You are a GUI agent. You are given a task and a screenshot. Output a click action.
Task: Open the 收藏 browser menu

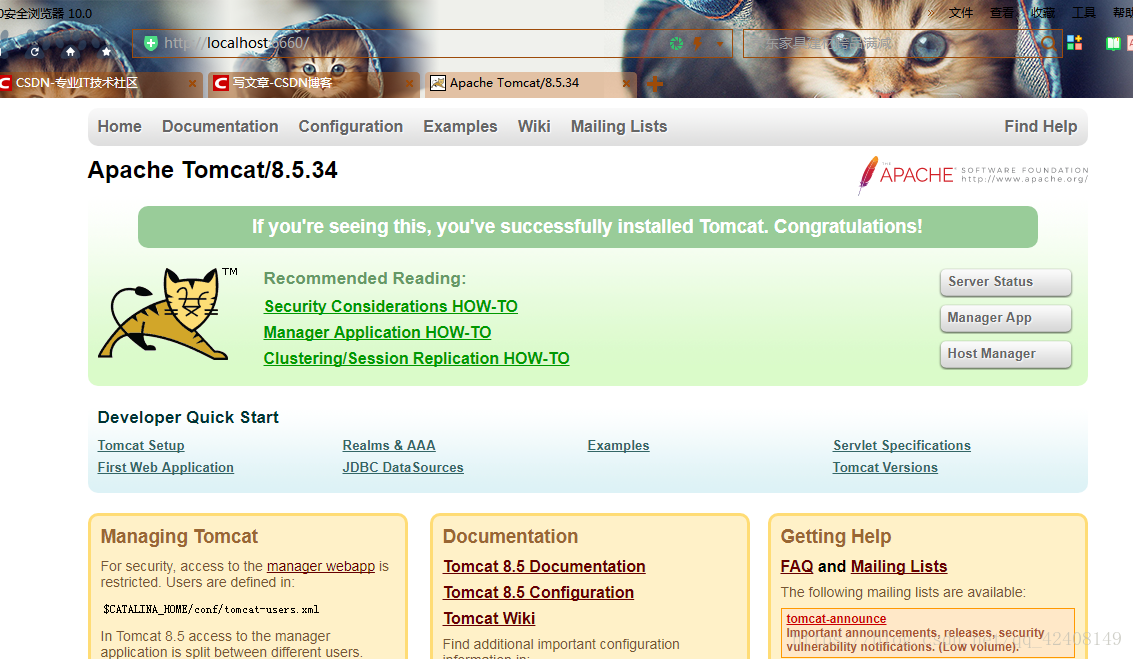pos(1043,13)
